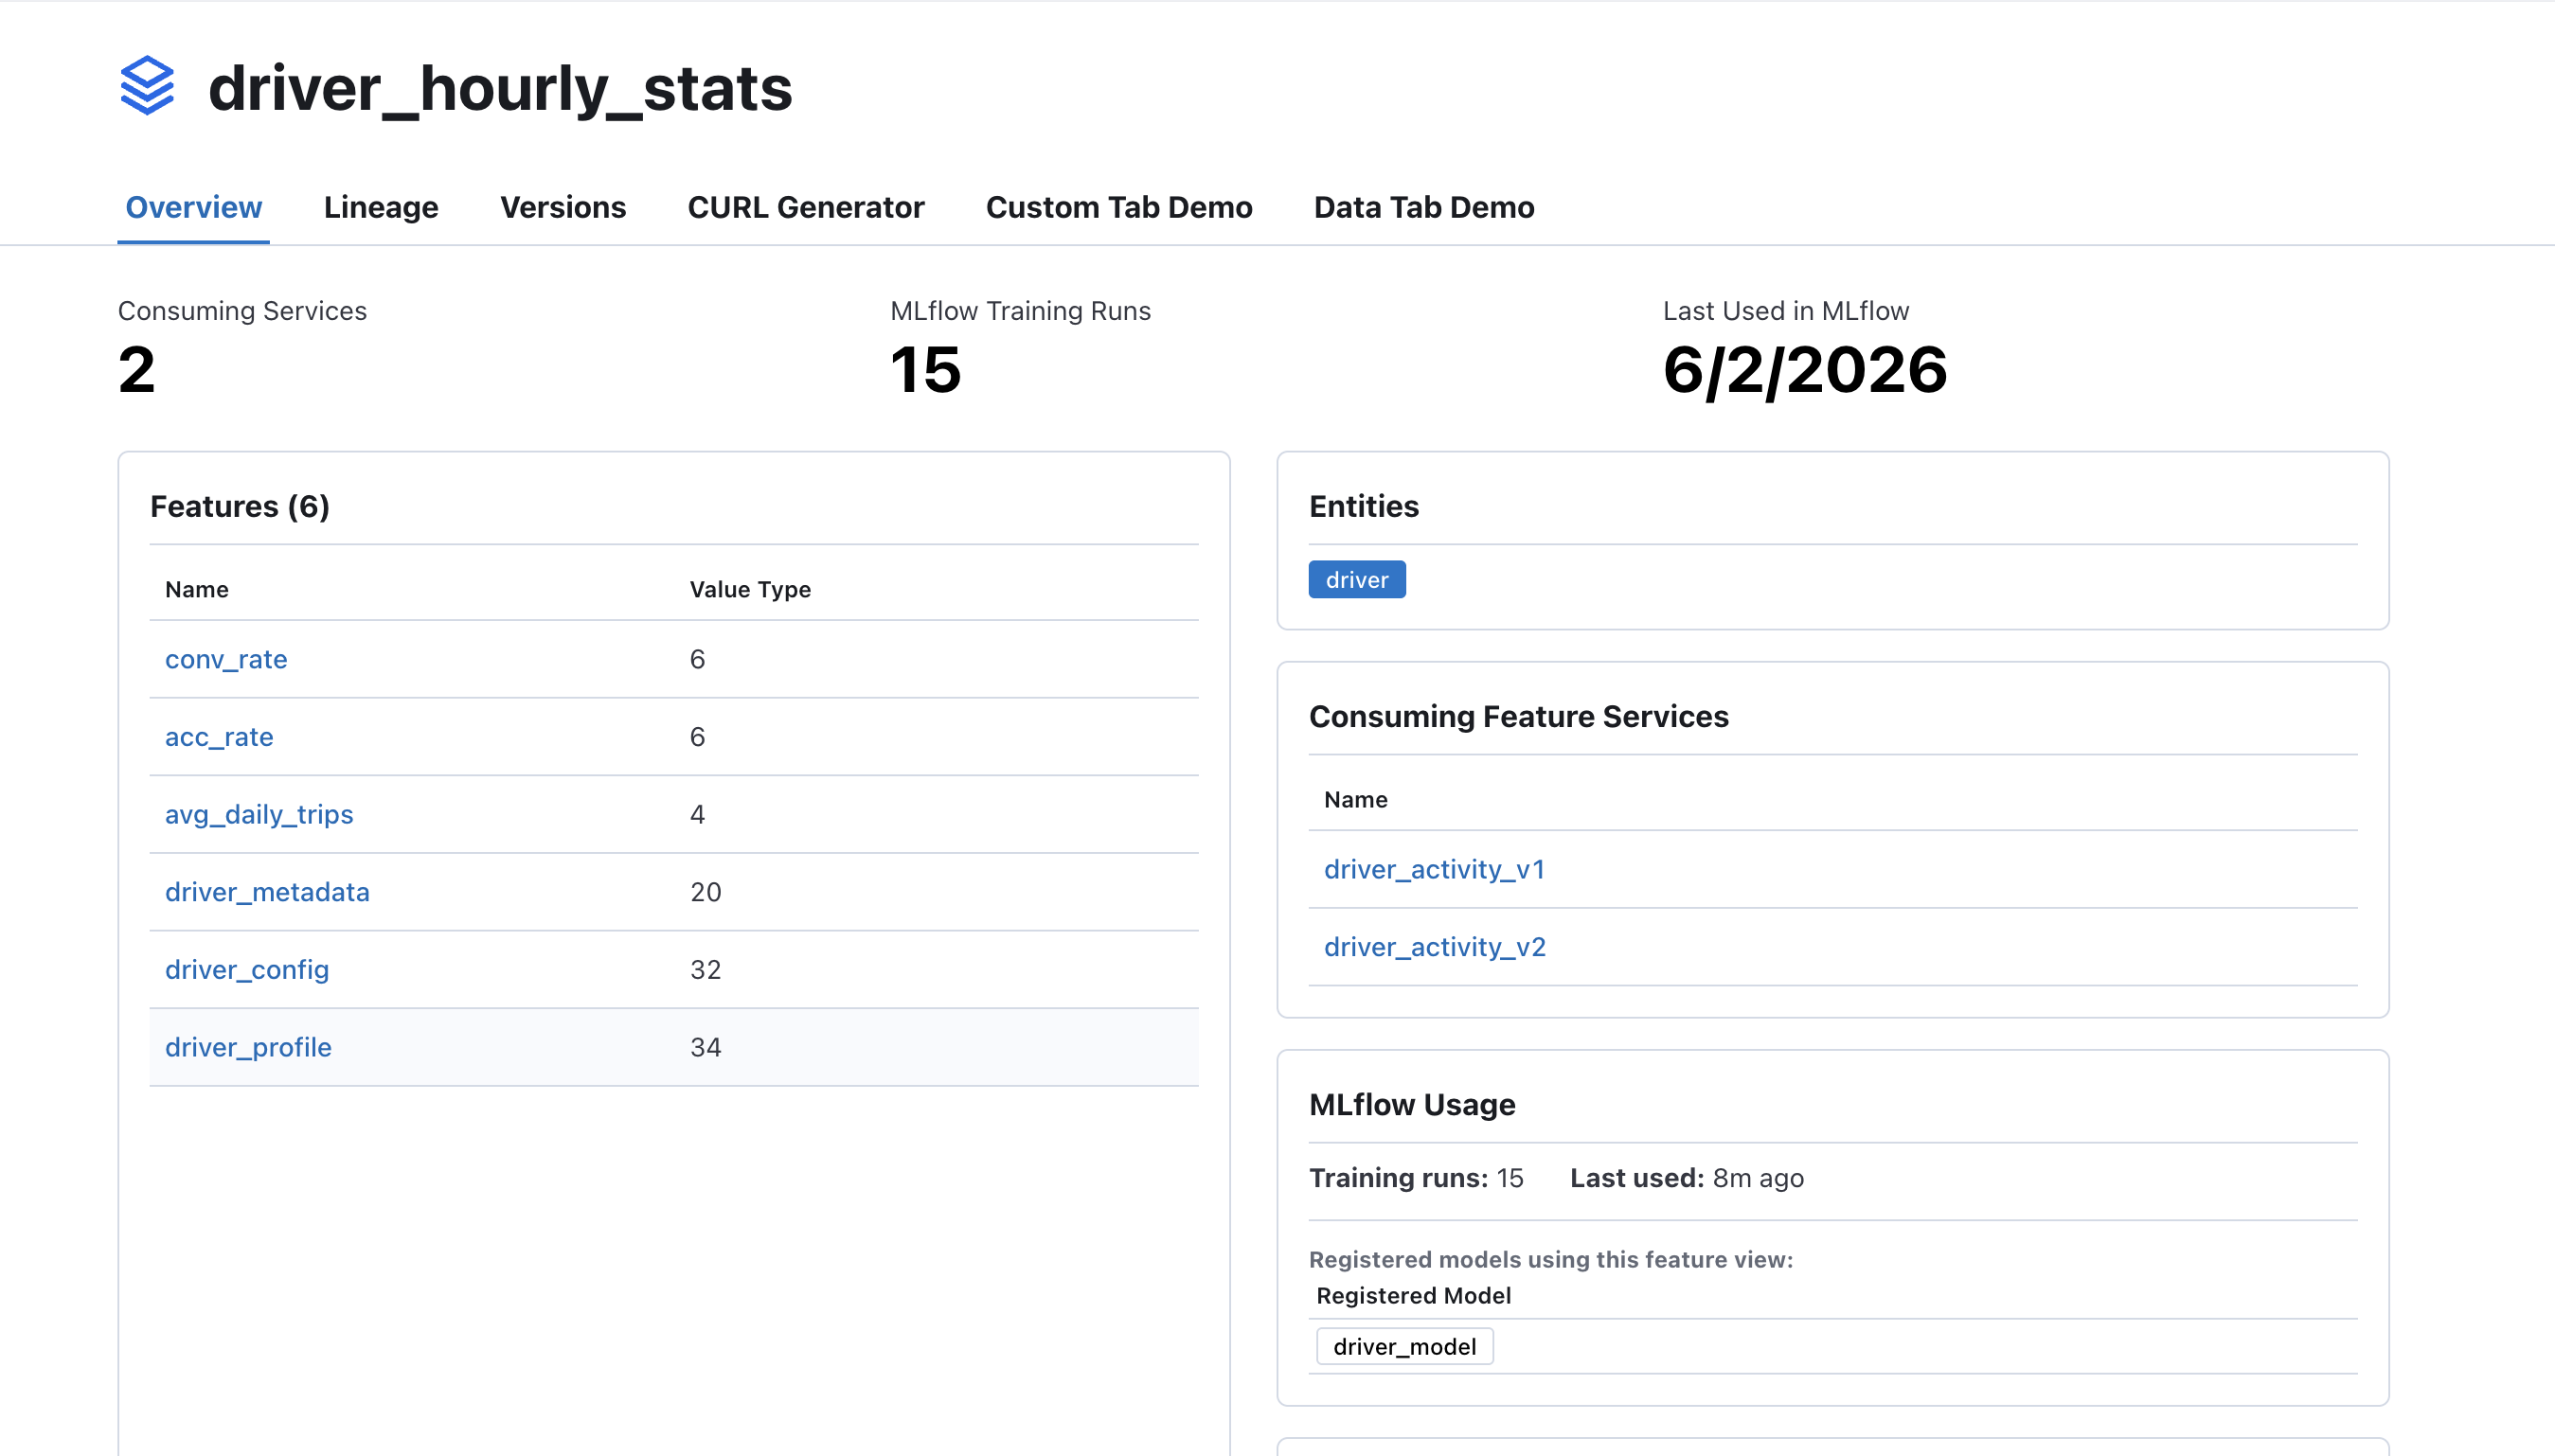Click the MLflow Usage heading
Image resolution: width=2555 pixels, height=1456 pixels.
1412,1104
